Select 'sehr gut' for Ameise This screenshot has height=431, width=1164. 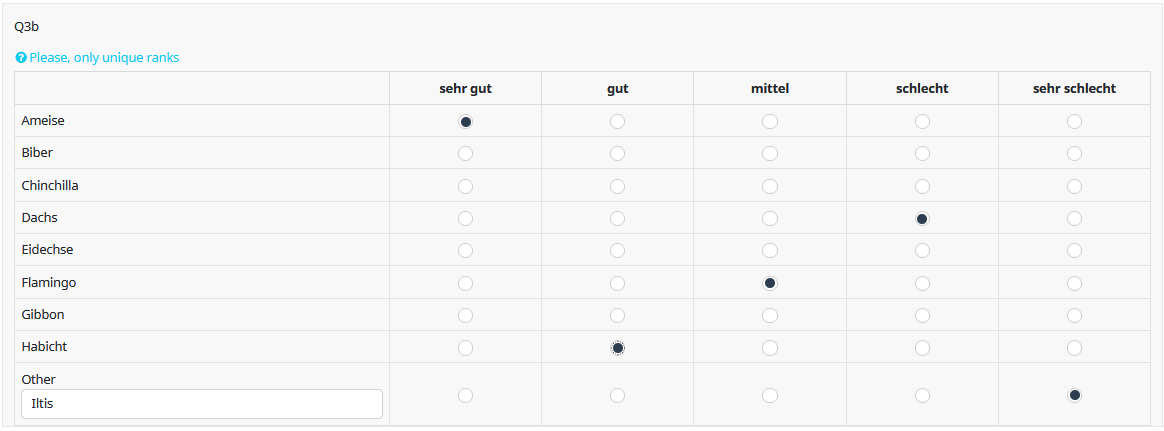point(465,121)
